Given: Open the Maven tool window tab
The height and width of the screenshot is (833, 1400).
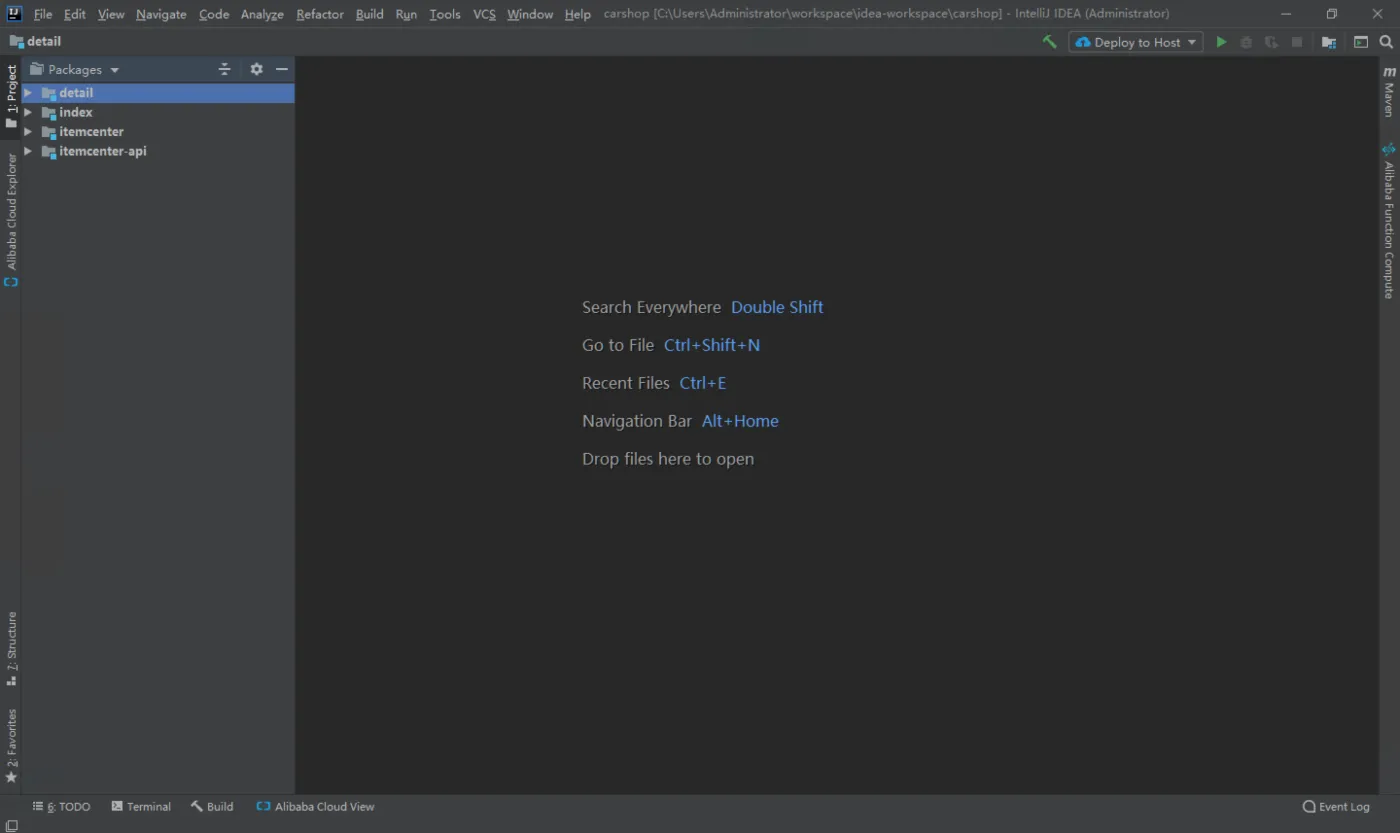Looking at the screenshot, I should 1389,91.
